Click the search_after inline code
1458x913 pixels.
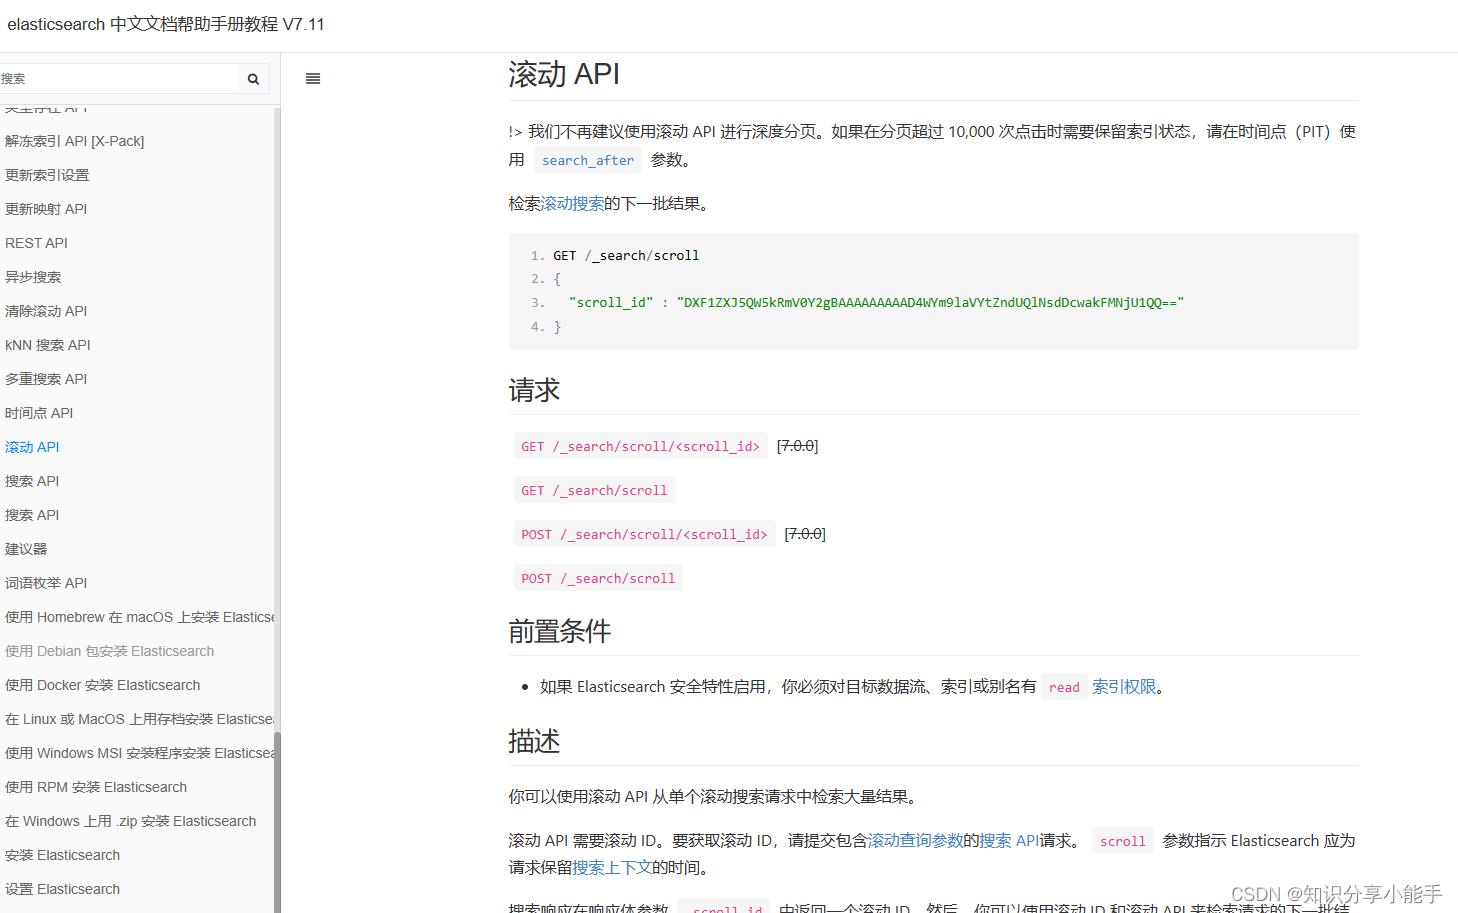[588, 160]
